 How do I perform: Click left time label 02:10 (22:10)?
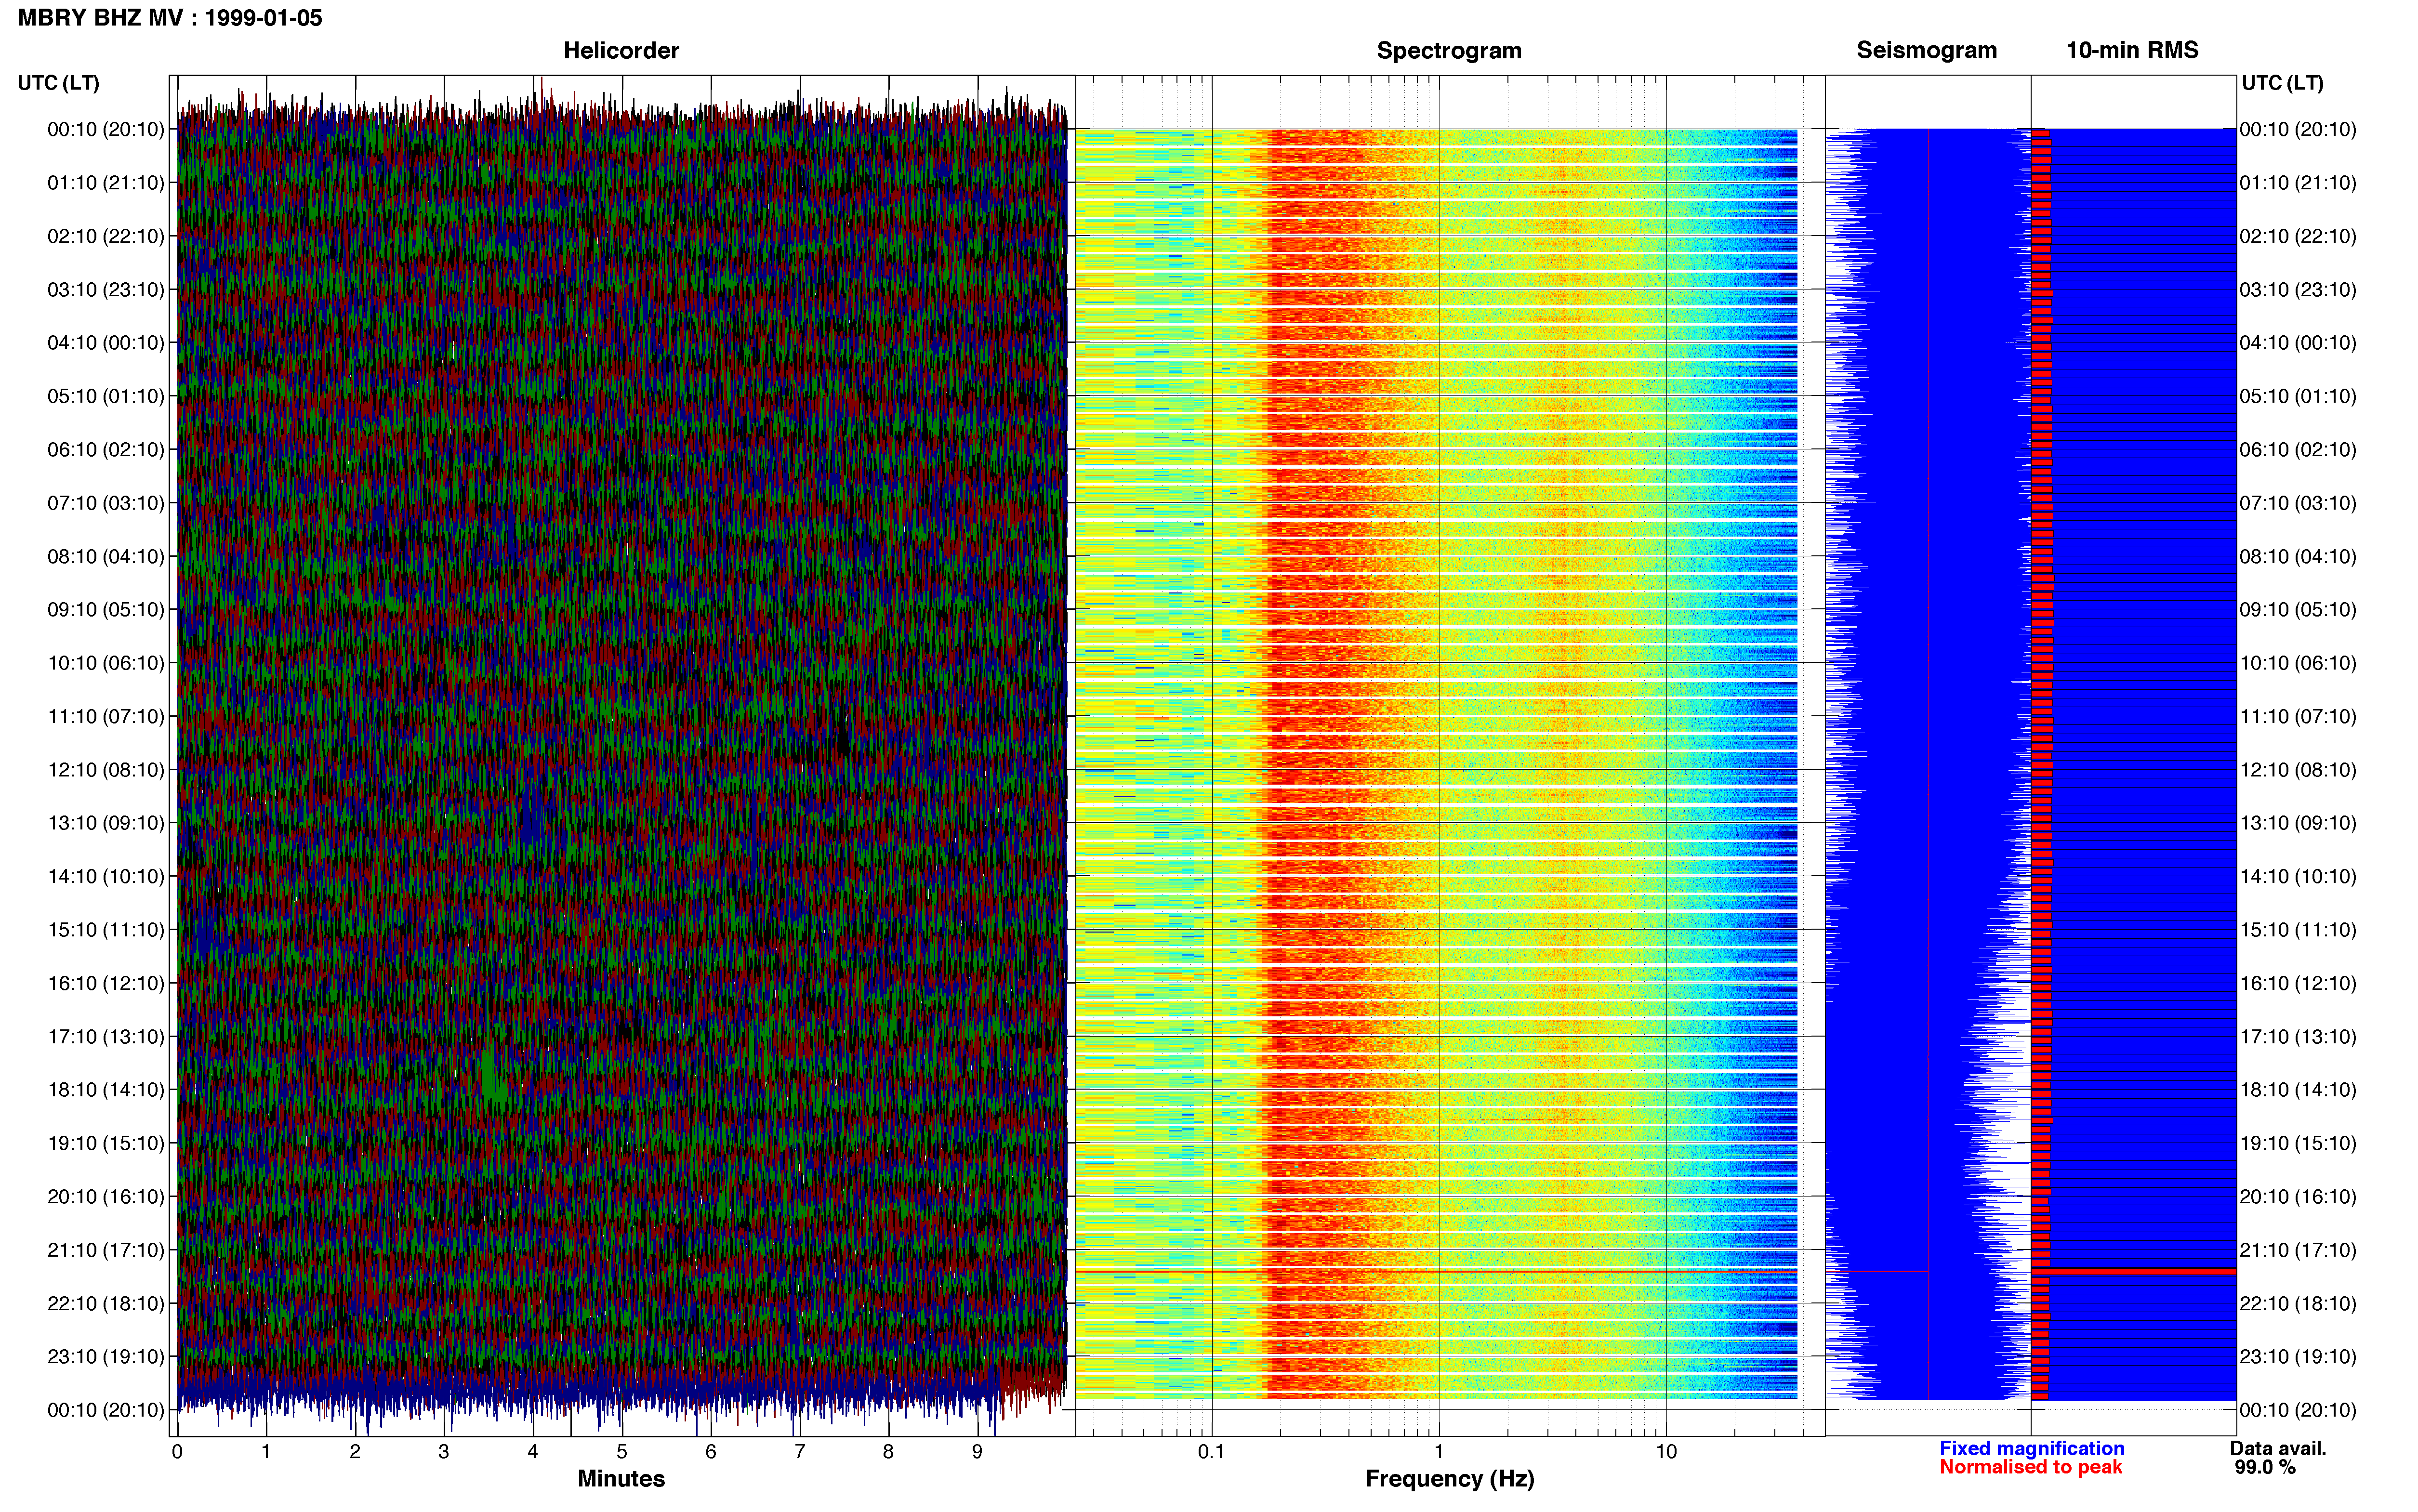[106, 236]
